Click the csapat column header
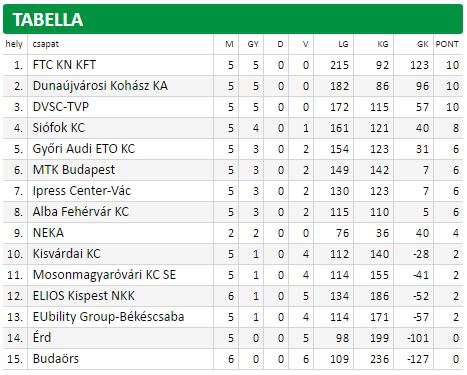The image size is (467, 375). (46, 44)
